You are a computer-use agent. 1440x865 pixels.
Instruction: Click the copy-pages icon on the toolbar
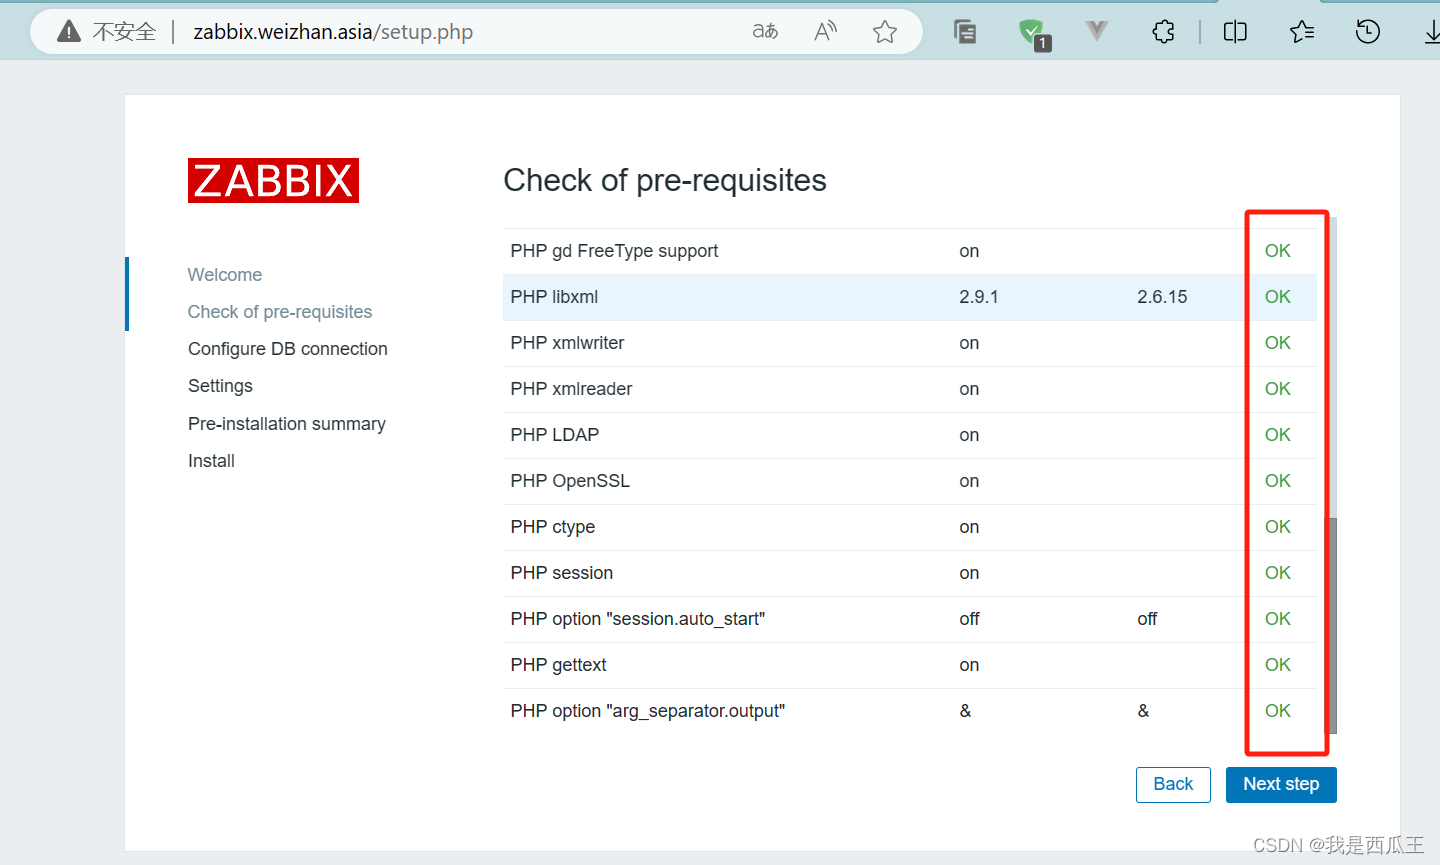965,31
